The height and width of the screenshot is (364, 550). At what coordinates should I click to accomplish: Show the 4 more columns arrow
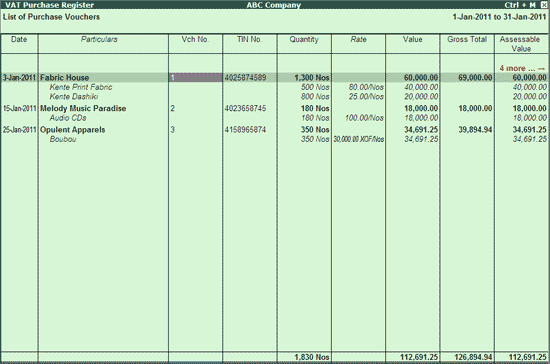[x=523, y=68]
